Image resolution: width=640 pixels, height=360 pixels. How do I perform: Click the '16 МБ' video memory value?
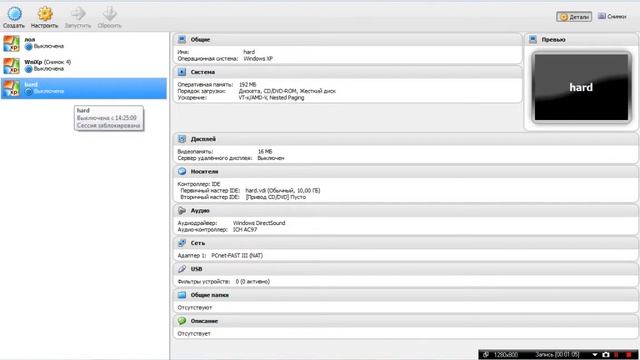pyautogui.click(x=265, y=151)
